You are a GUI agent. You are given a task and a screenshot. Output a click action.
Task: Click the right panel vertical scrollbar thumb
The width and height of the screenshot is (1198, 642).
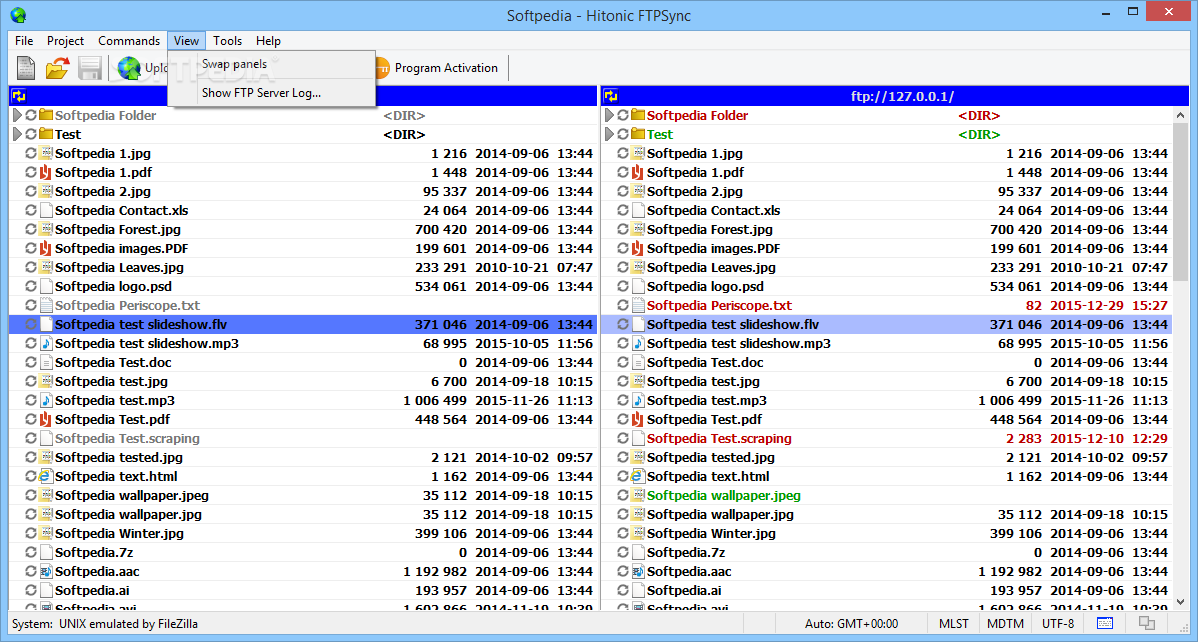(x=1180, y=203)
